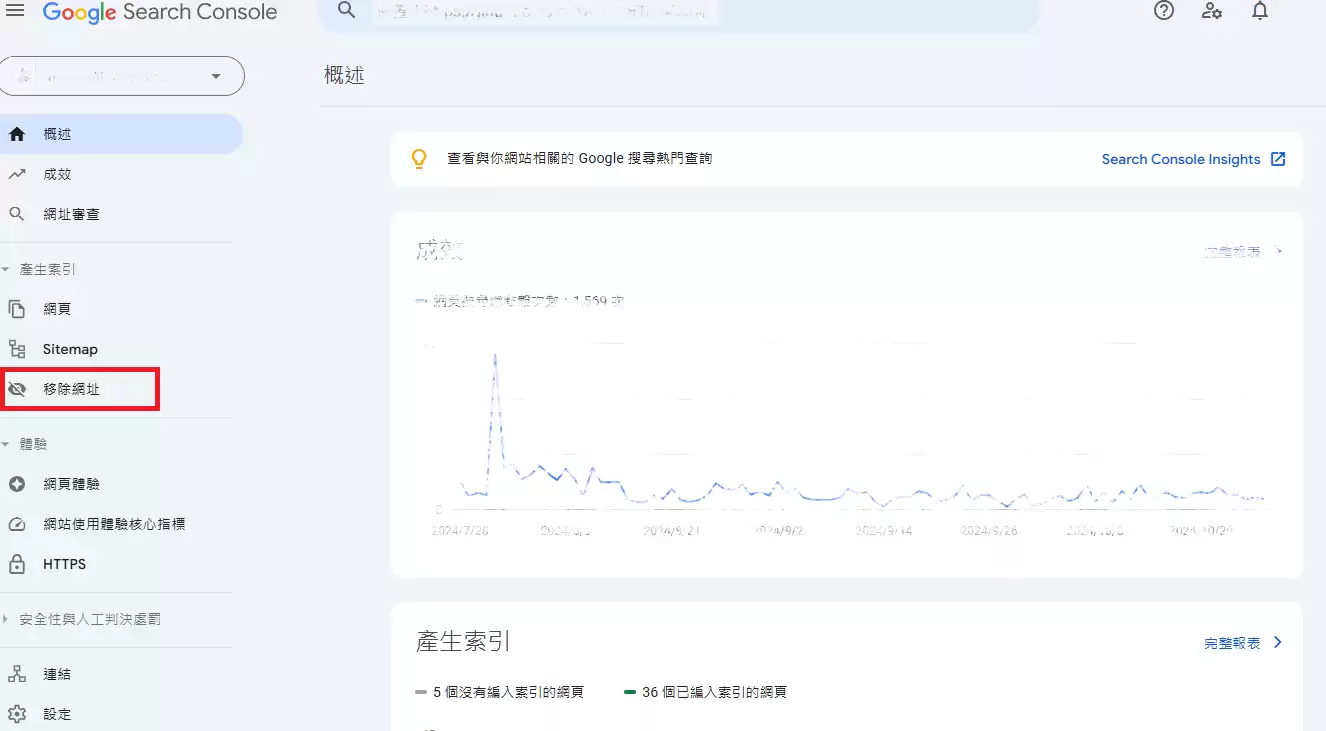Screen dimensions: 1326x731
Task: Click the URL inspection search field
Action: pyautogui.click(x=678, y=12)
